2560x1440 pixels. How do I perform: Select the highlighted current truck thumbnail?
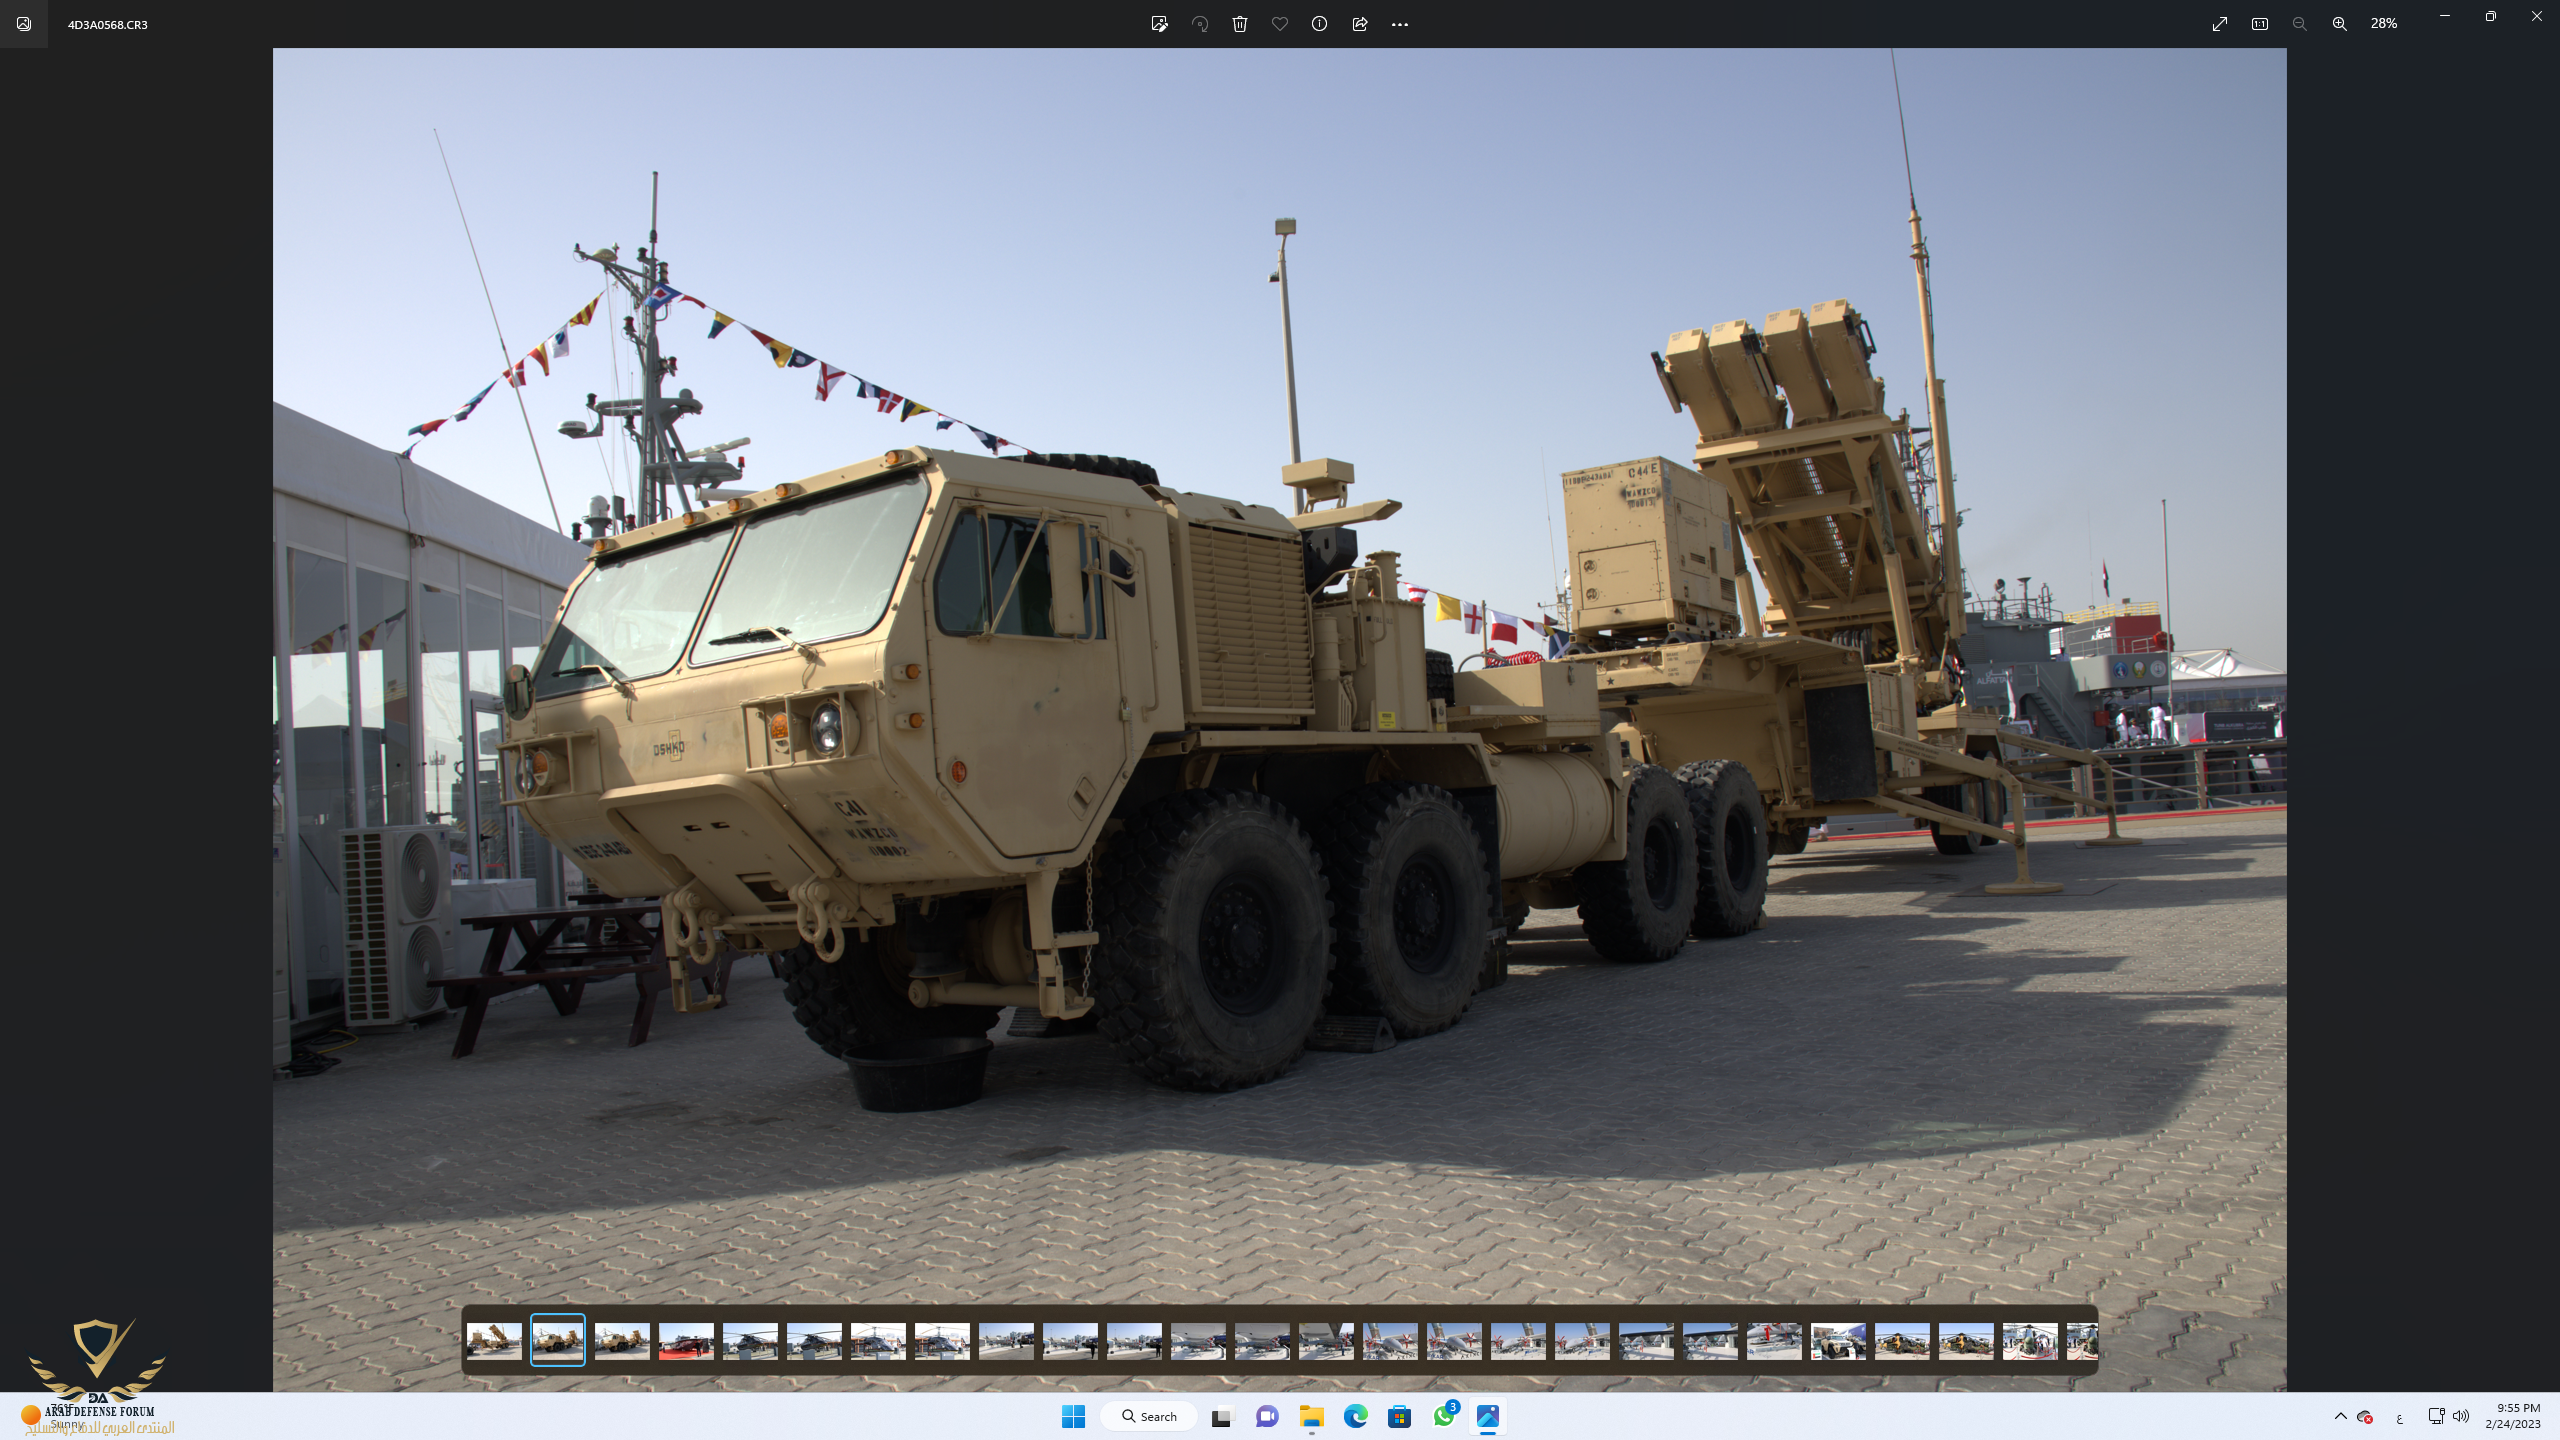pos(558,1340)
